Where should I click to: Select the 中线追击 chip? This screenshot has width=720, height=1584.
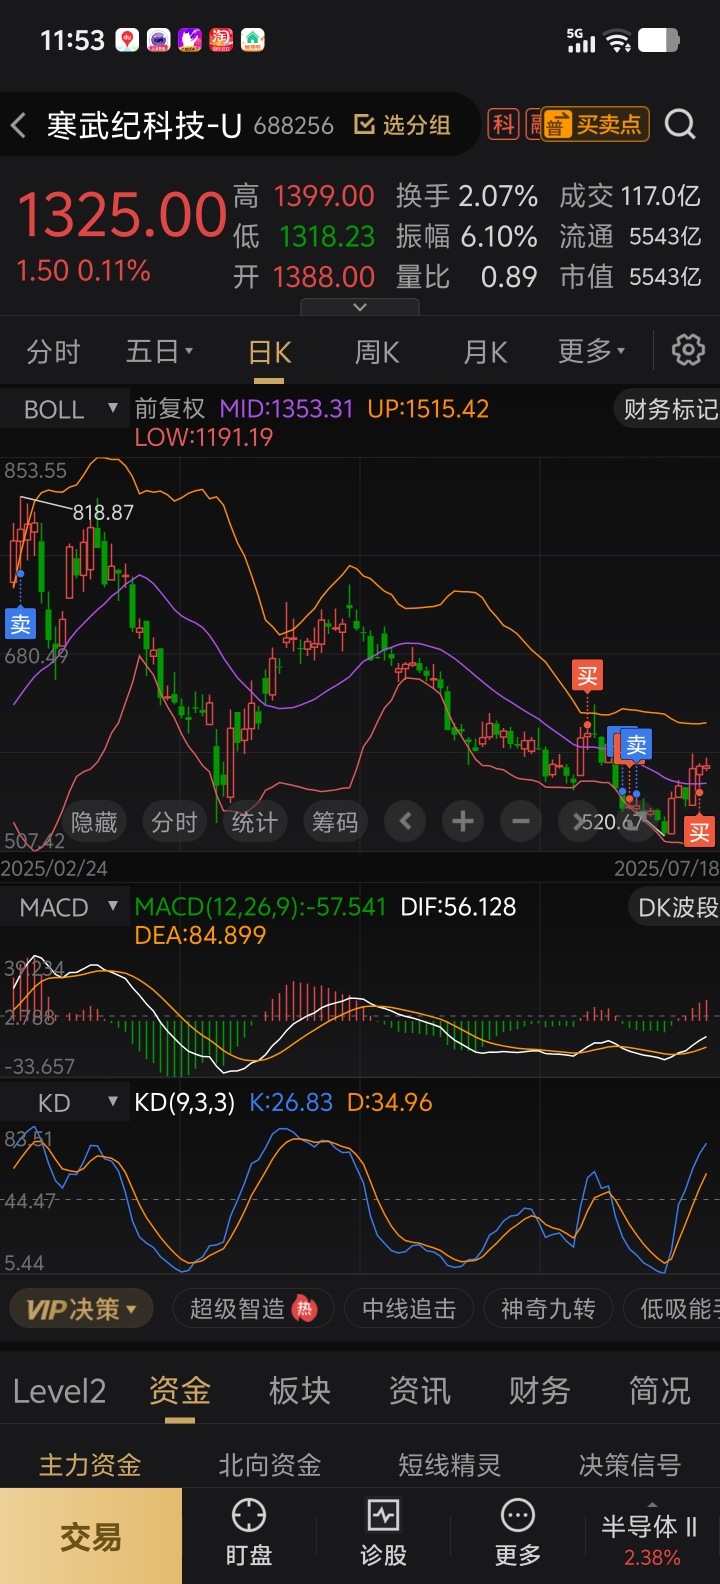408,1308
